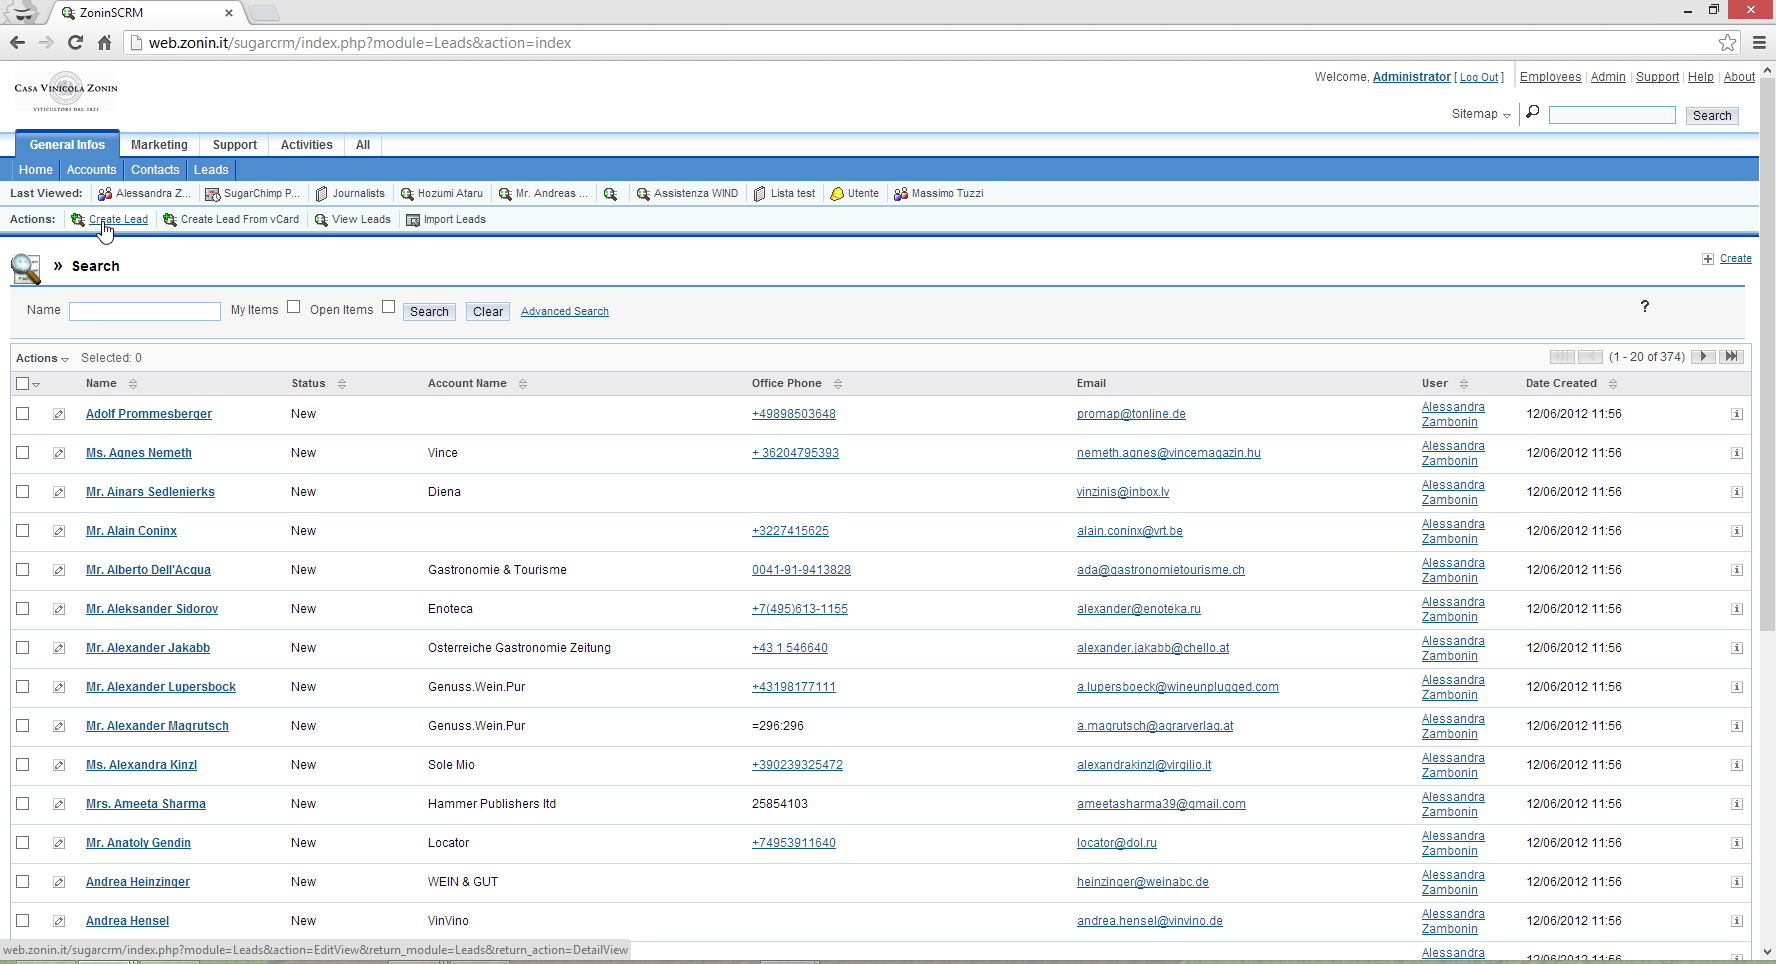The width and height of the screenshot is (1776, 964).
Task: Switch to the All tab
Action: pos(363,145)
